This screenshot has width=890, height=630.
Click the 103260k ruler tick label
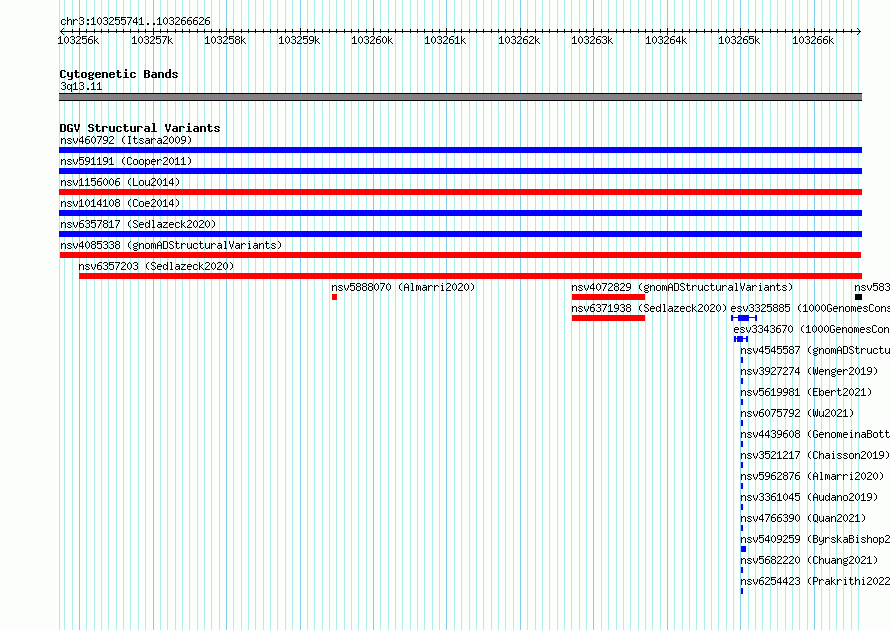(x=372, y=40)
